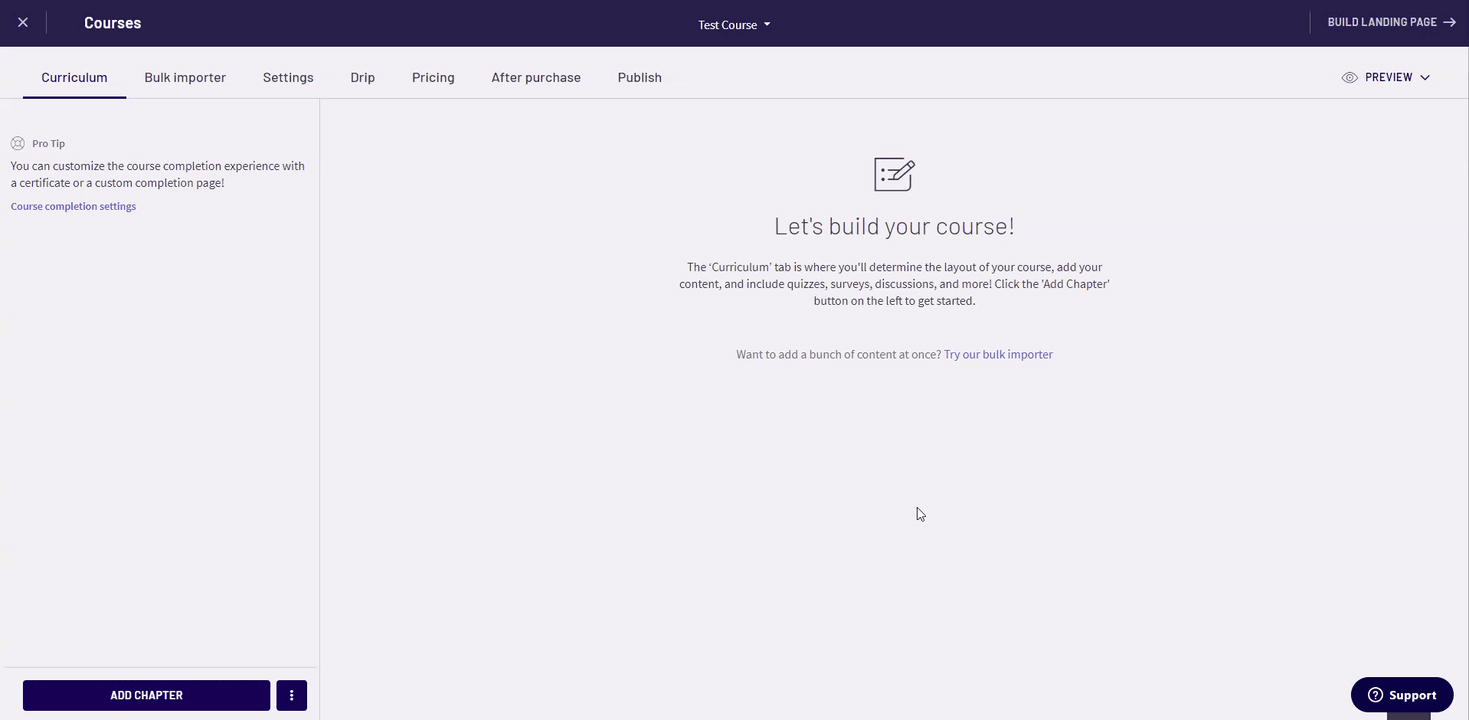Click the Courses title in the header

pos(112,23)
